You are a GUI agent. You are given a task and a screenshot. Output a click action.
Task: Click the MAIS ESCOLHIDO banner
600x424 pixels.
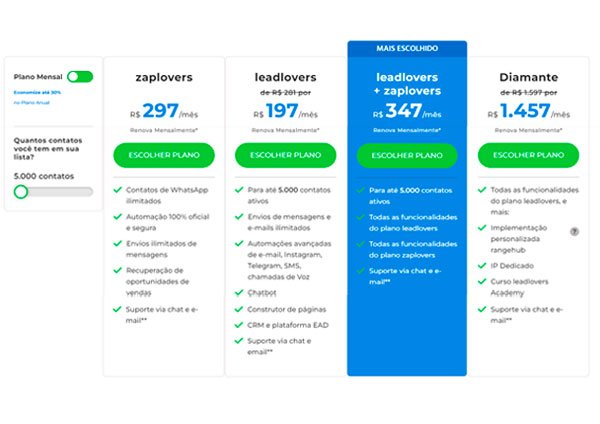click(x=407, y=49)
